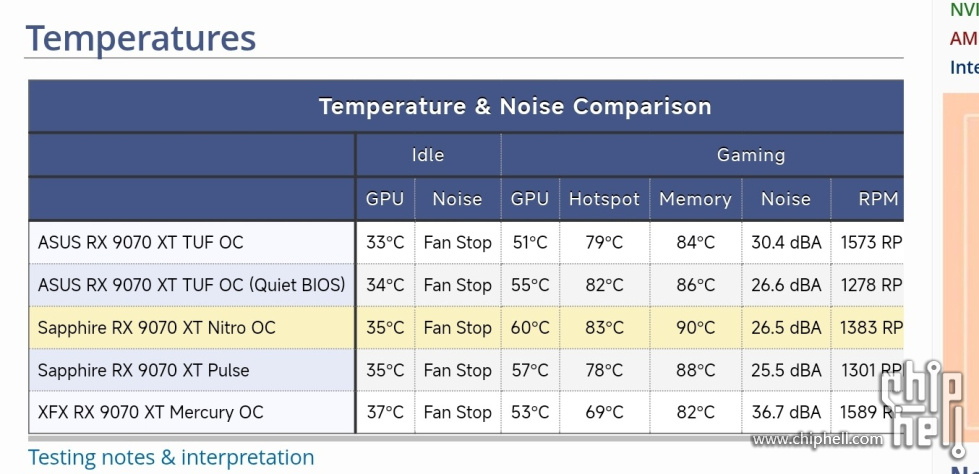Click the Gaming Noise column header

[786, 199]
